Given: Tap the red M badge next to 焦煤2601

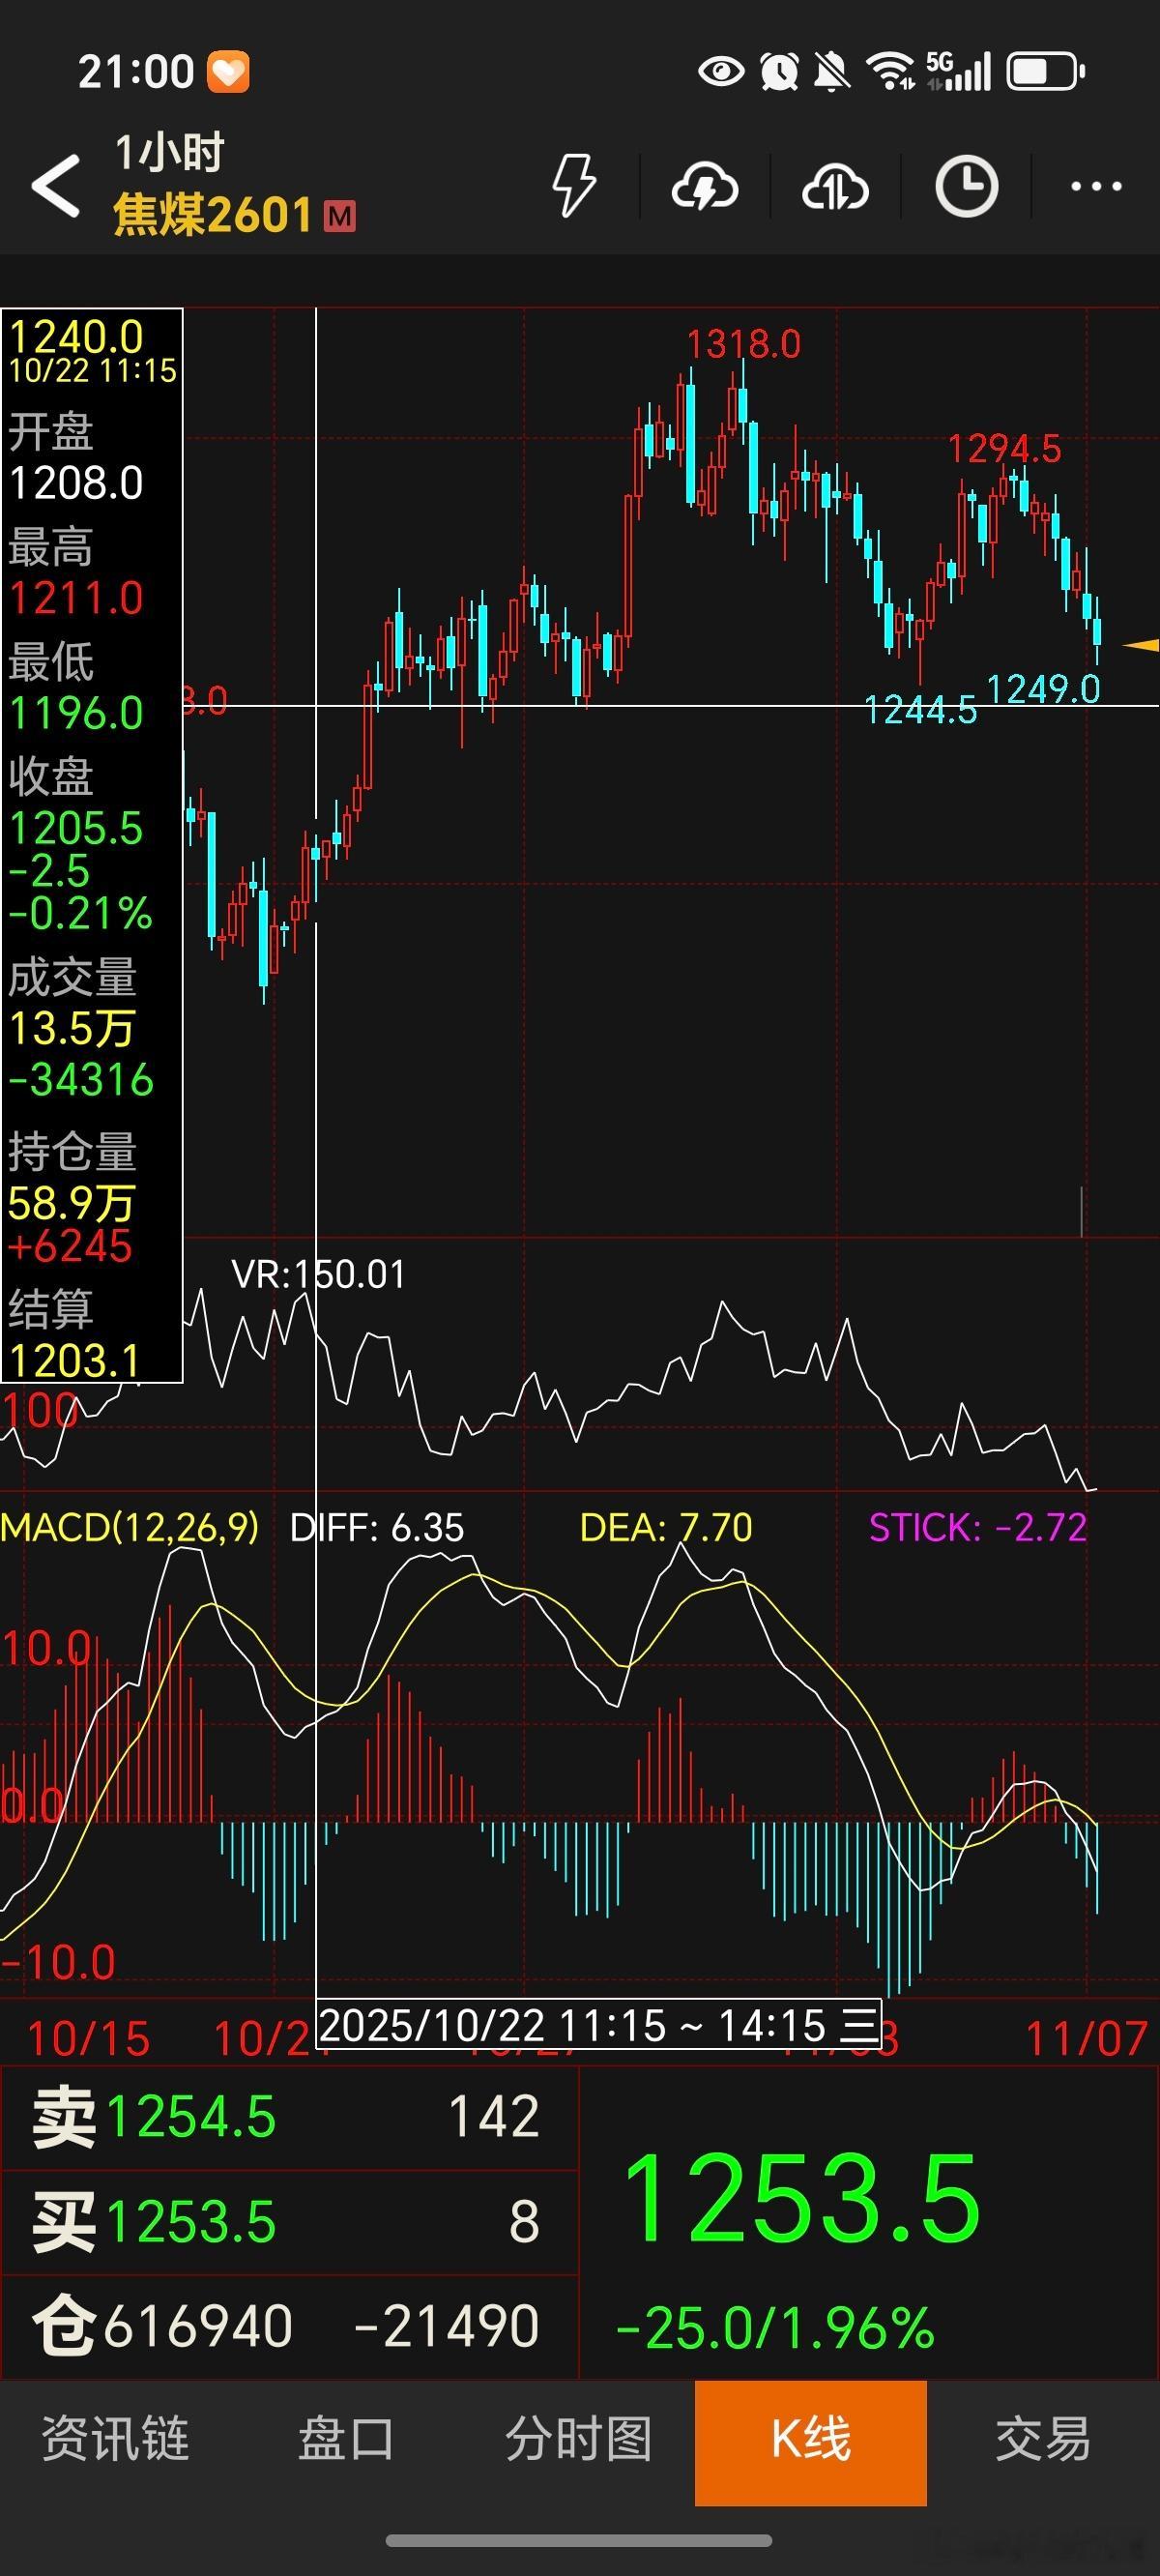Looking at the screenshot, I should pyautogui.click(x=340, y=216).
